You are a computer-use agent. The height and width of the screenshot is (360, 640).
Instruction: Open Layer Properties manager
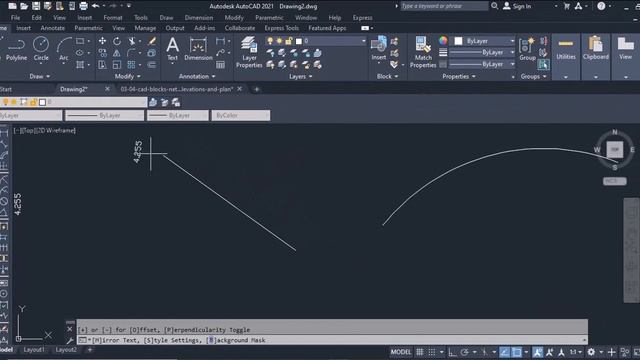click(249, 52)
